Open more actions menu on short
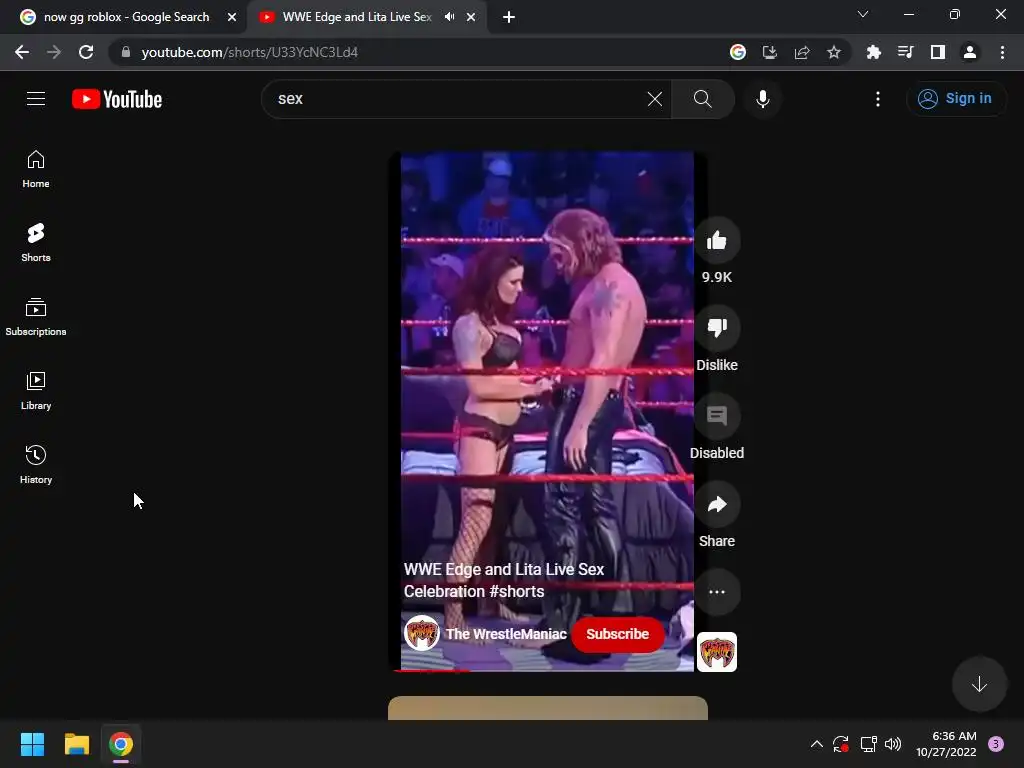The height and width of the screenshot is (768, 1024). click(x=716, y=592)
